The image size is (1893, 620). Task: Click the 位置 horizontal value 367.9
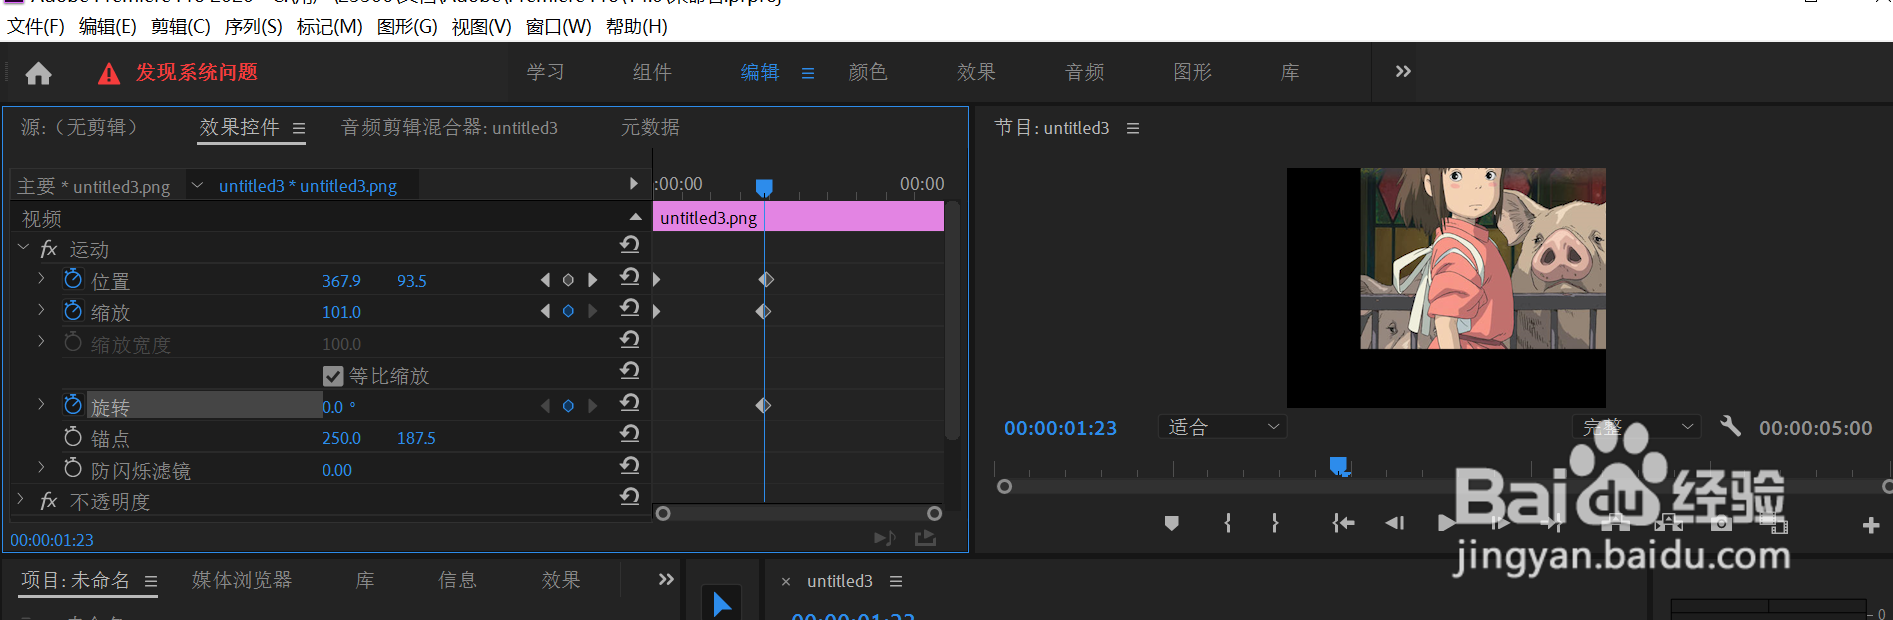341,281
